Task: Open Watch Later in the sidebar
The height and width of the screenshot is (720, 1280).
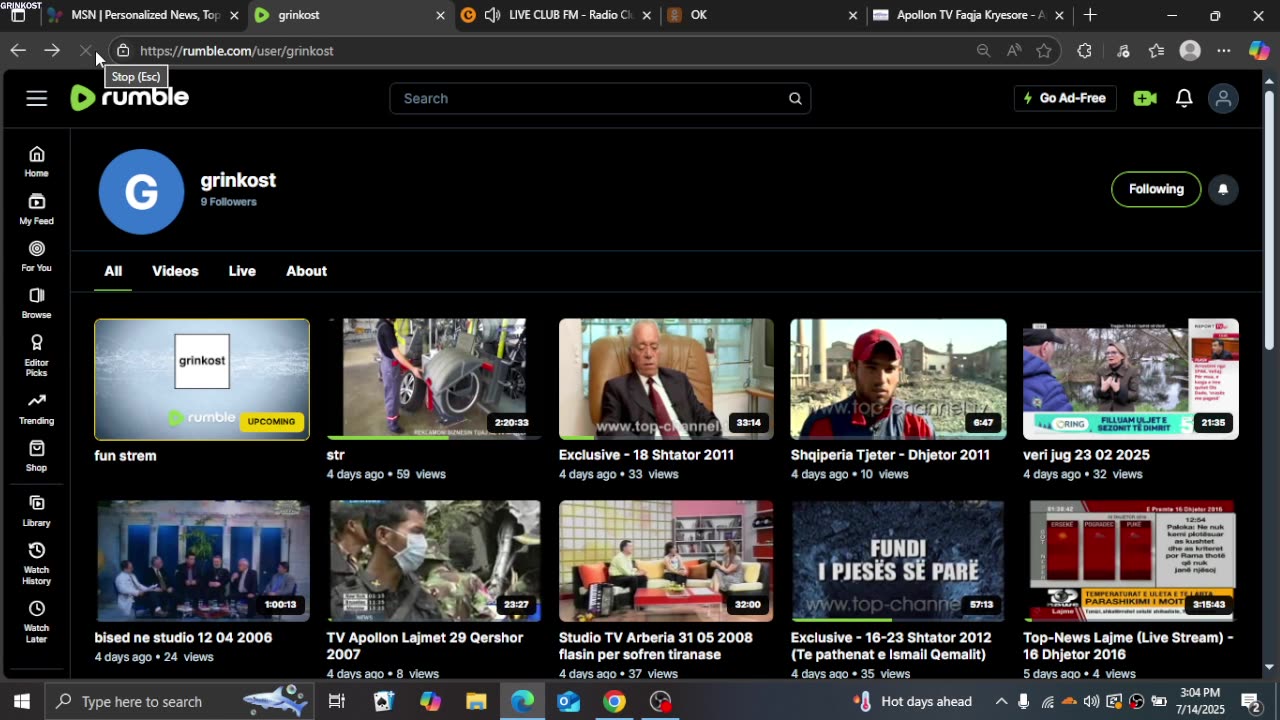Action: tap(36, 622)
